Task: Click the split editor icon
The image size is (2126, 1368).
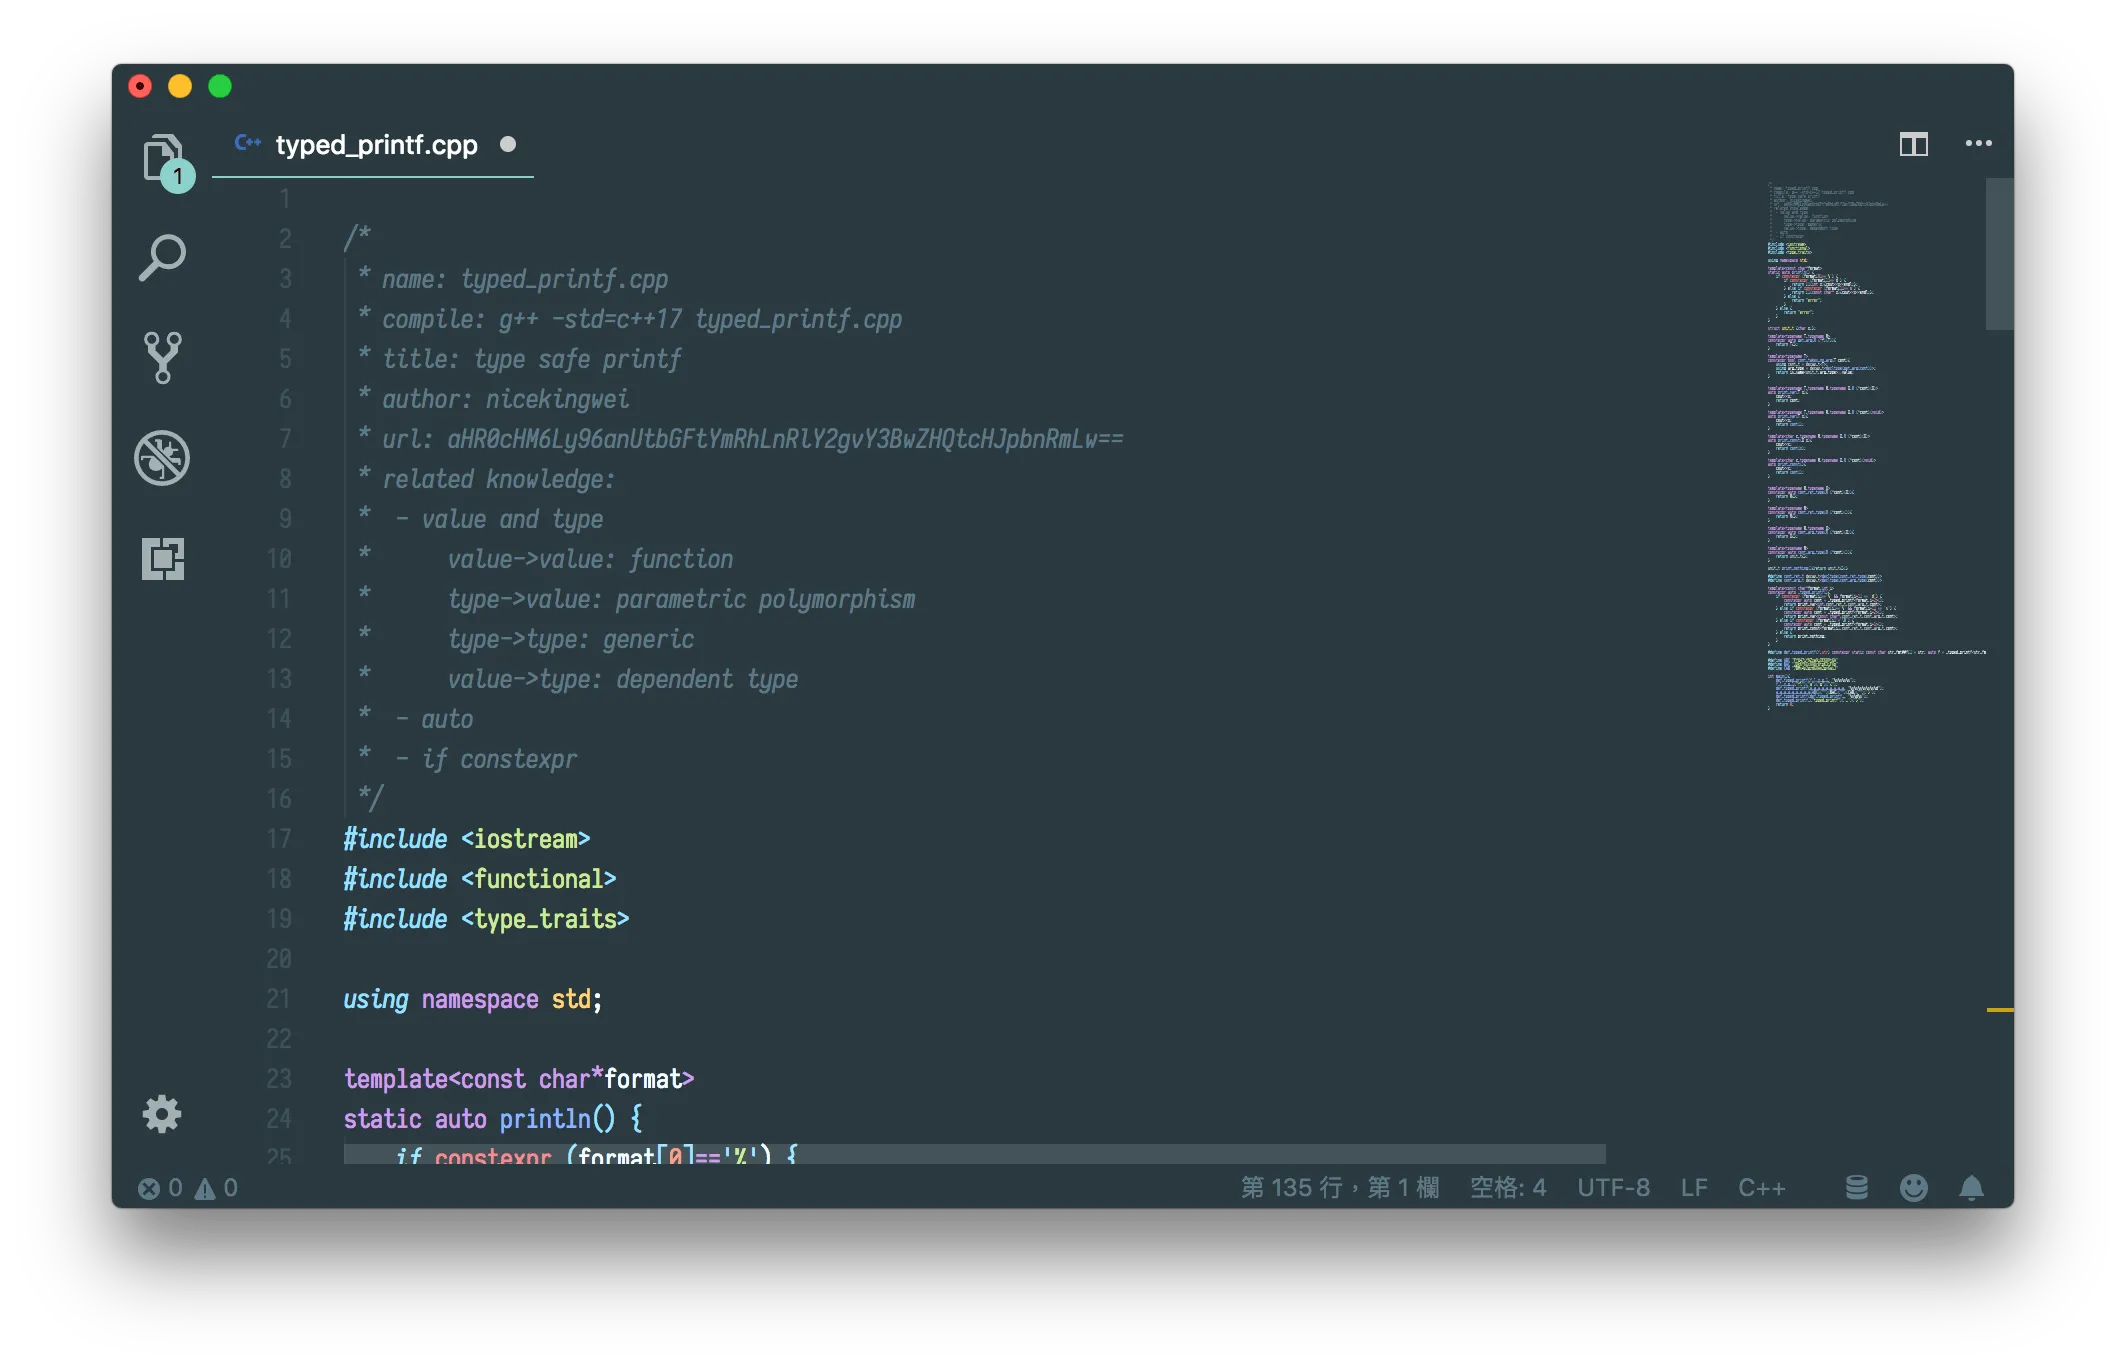Action: coord(1913,144)
